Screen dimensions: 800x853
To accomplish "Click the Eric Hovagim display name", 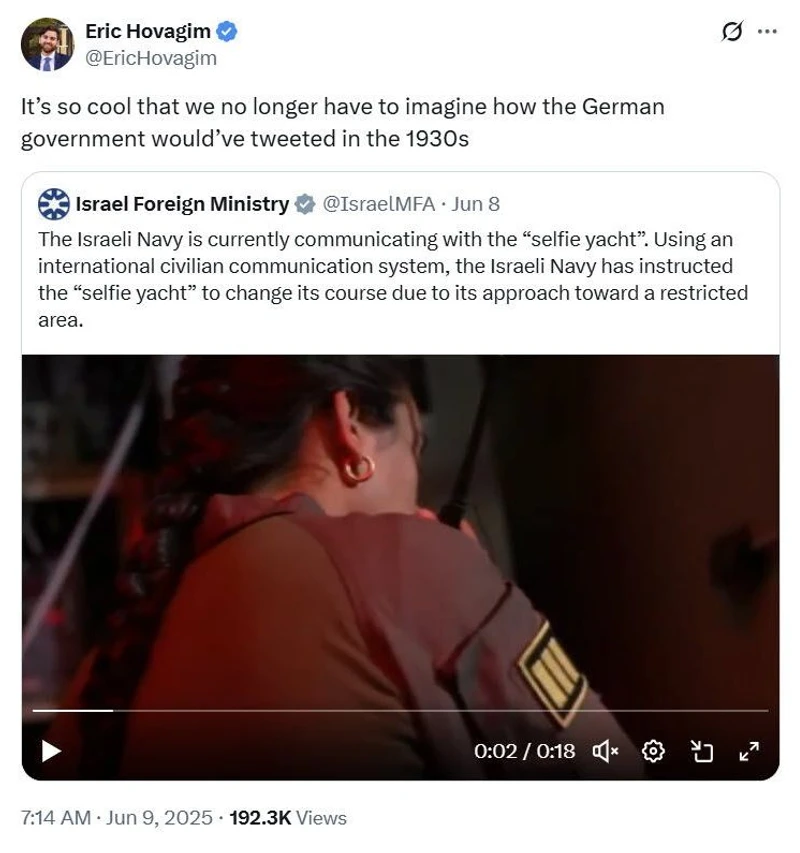I will [x=147, y=32].
